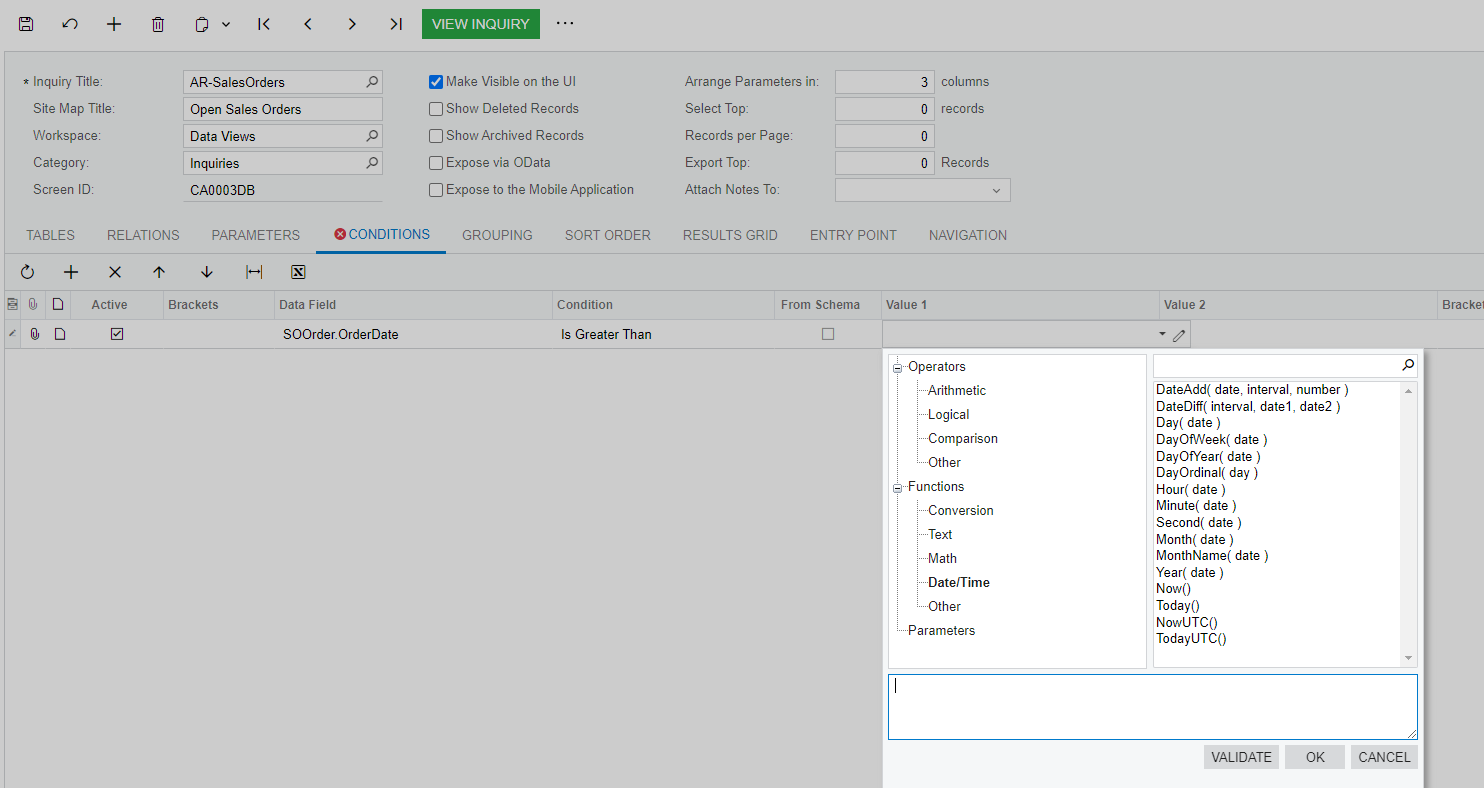
Task: Enable Expose via OData checkbox
Action: coord(436,163)
